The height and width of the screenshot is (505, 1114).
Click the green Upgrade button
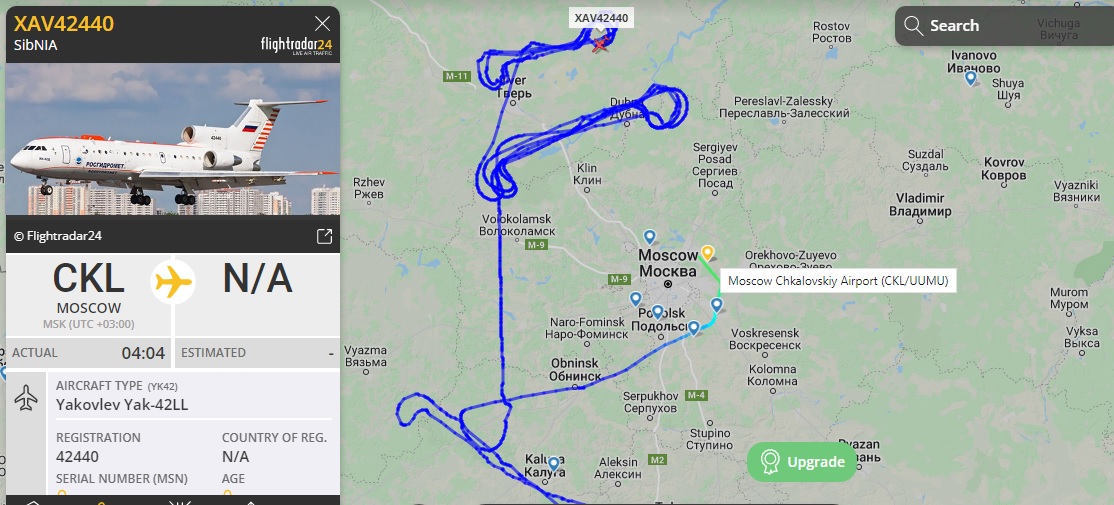(801, 462)
